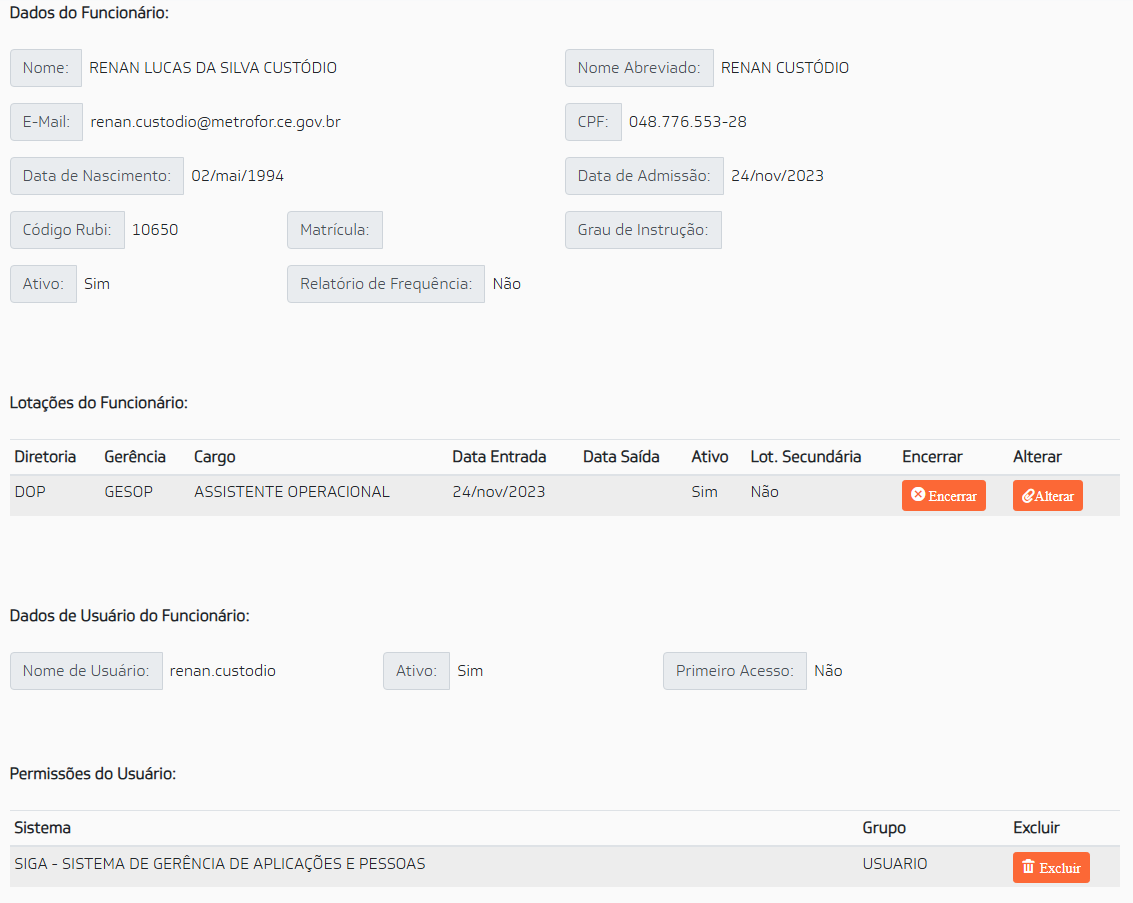Select the name RENAN LUCAS DA SILVA CUSTÓDIO
The height and width of the screenshot is (903, 1133).
213,68
